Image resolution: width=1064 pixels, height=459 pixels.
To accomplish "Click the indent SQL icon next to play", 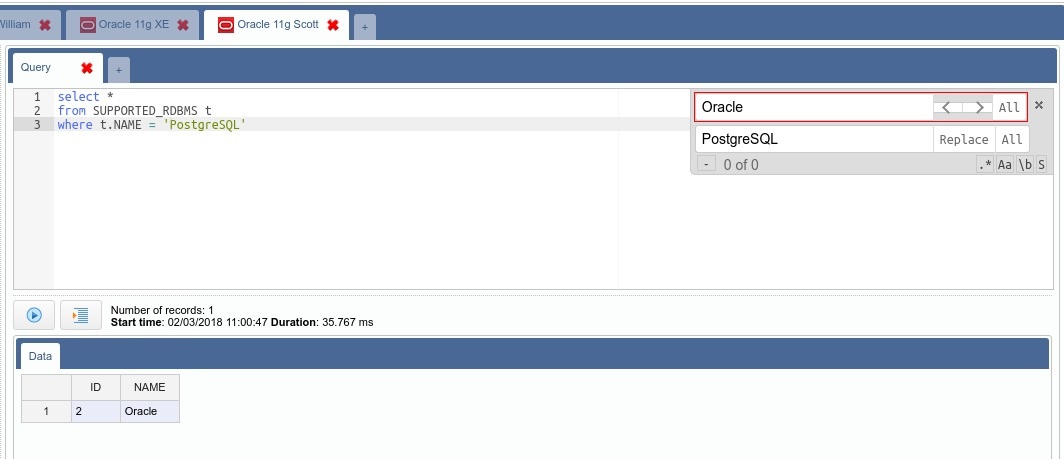I will [81, 315].
